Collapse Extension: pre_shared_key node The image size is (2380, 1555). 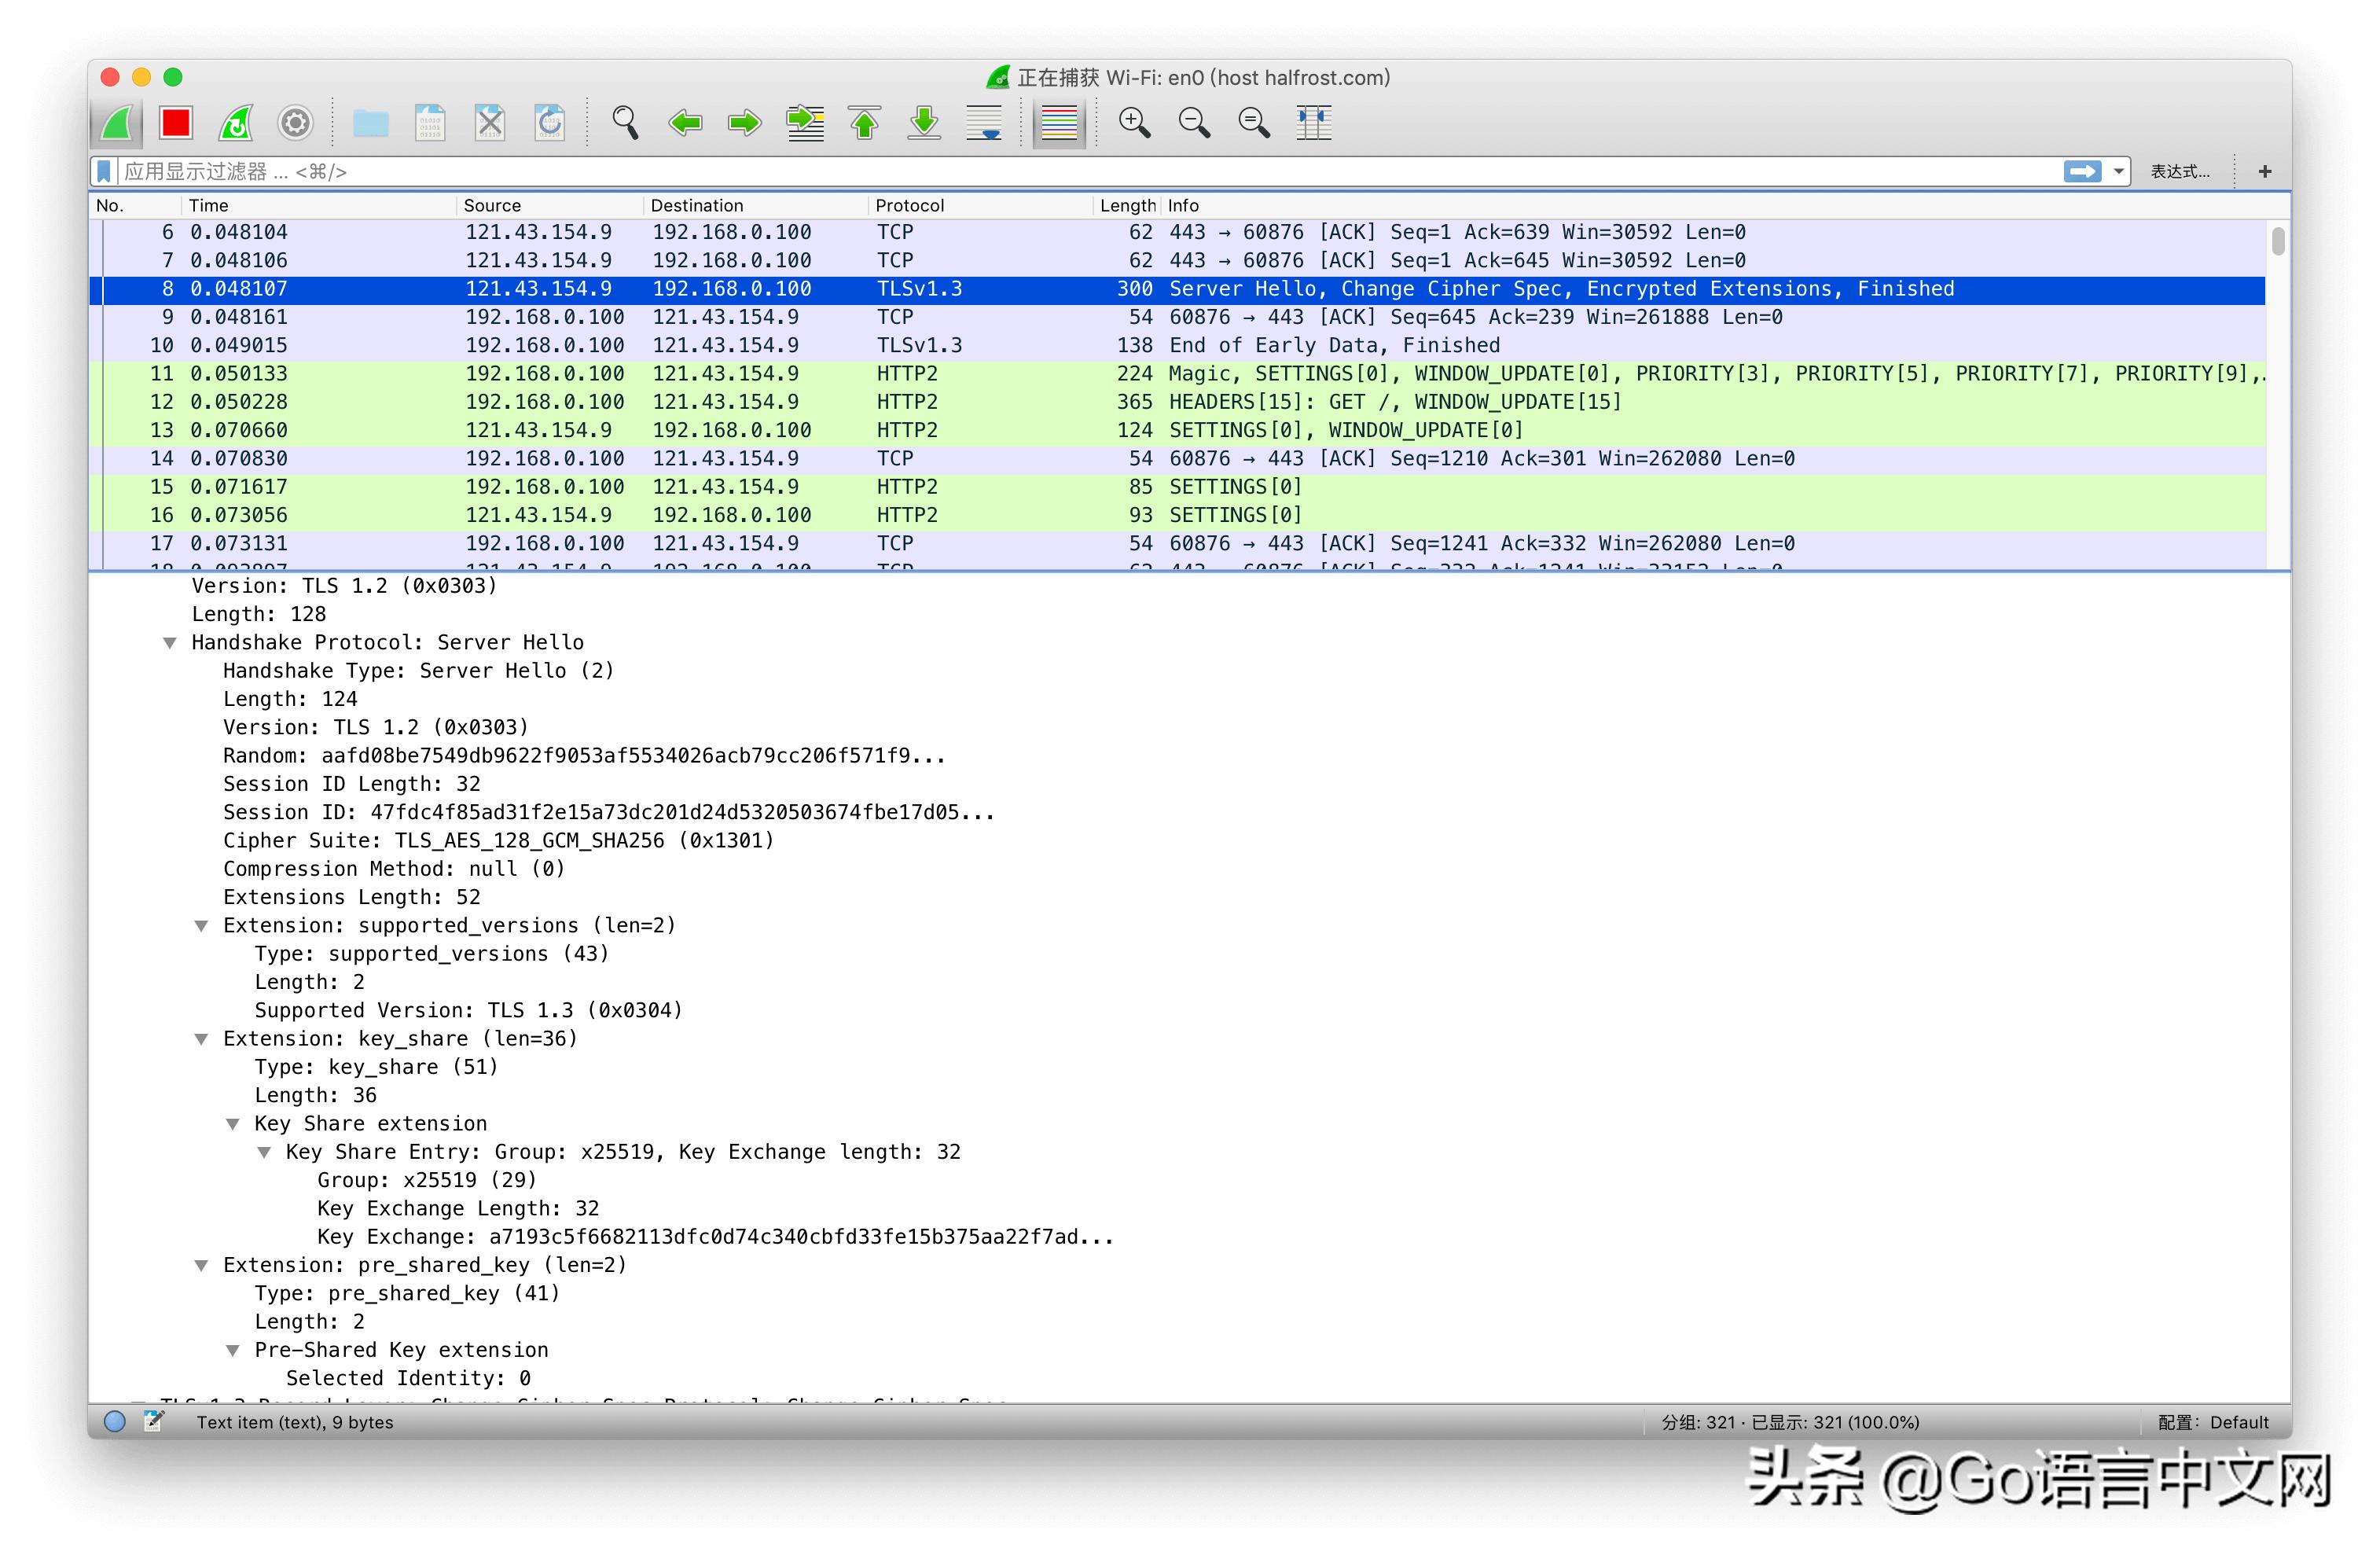(201, 1265)
